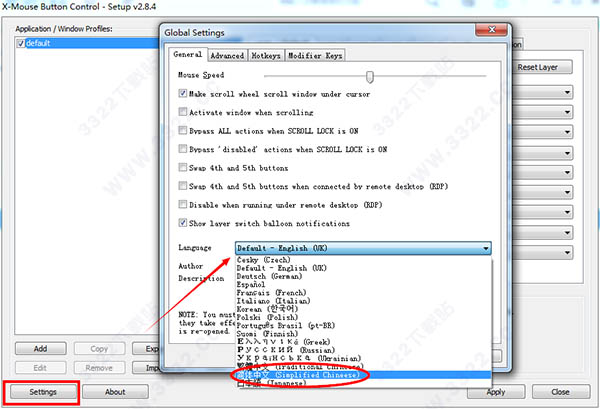Click the Copy profile button
The height and width of the screenshot is (409, 600).
[x=99, y=349]
